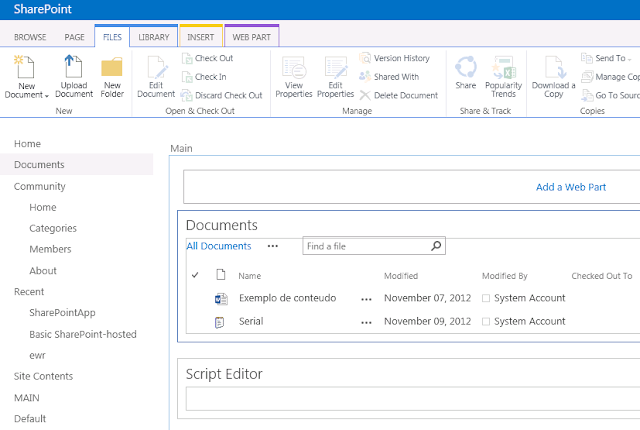The height and width of the screenshot is (430, 640).
Task: Click the New Folder icon
Action: coord(112,68)
